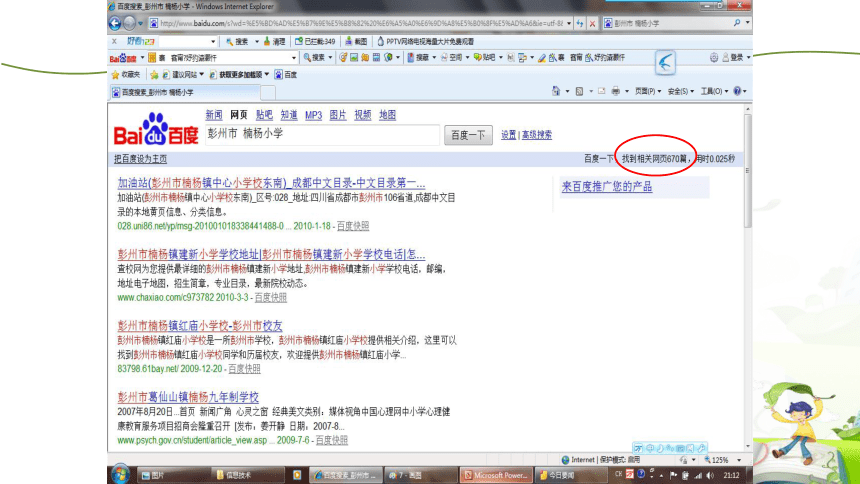Switch to Microsoft PowerPoint taskbar button

pos(496,475)
